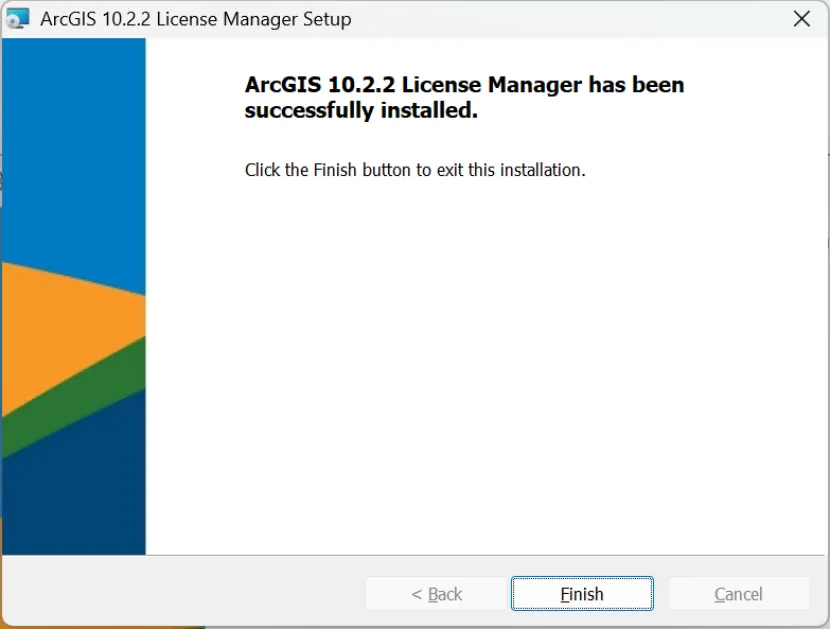Click Finish to exit the installation
The width and height of the screenshot is (831, 629).
[582, 593]
